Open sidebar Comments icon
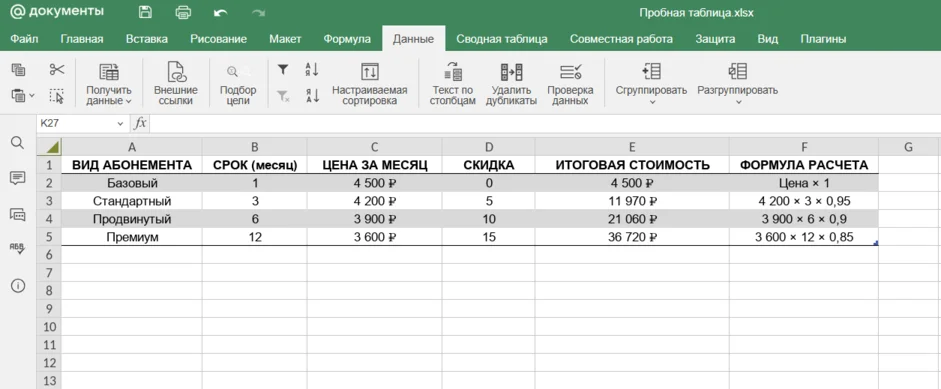This screenshot has width=941, height=389. tap(18, 178)
